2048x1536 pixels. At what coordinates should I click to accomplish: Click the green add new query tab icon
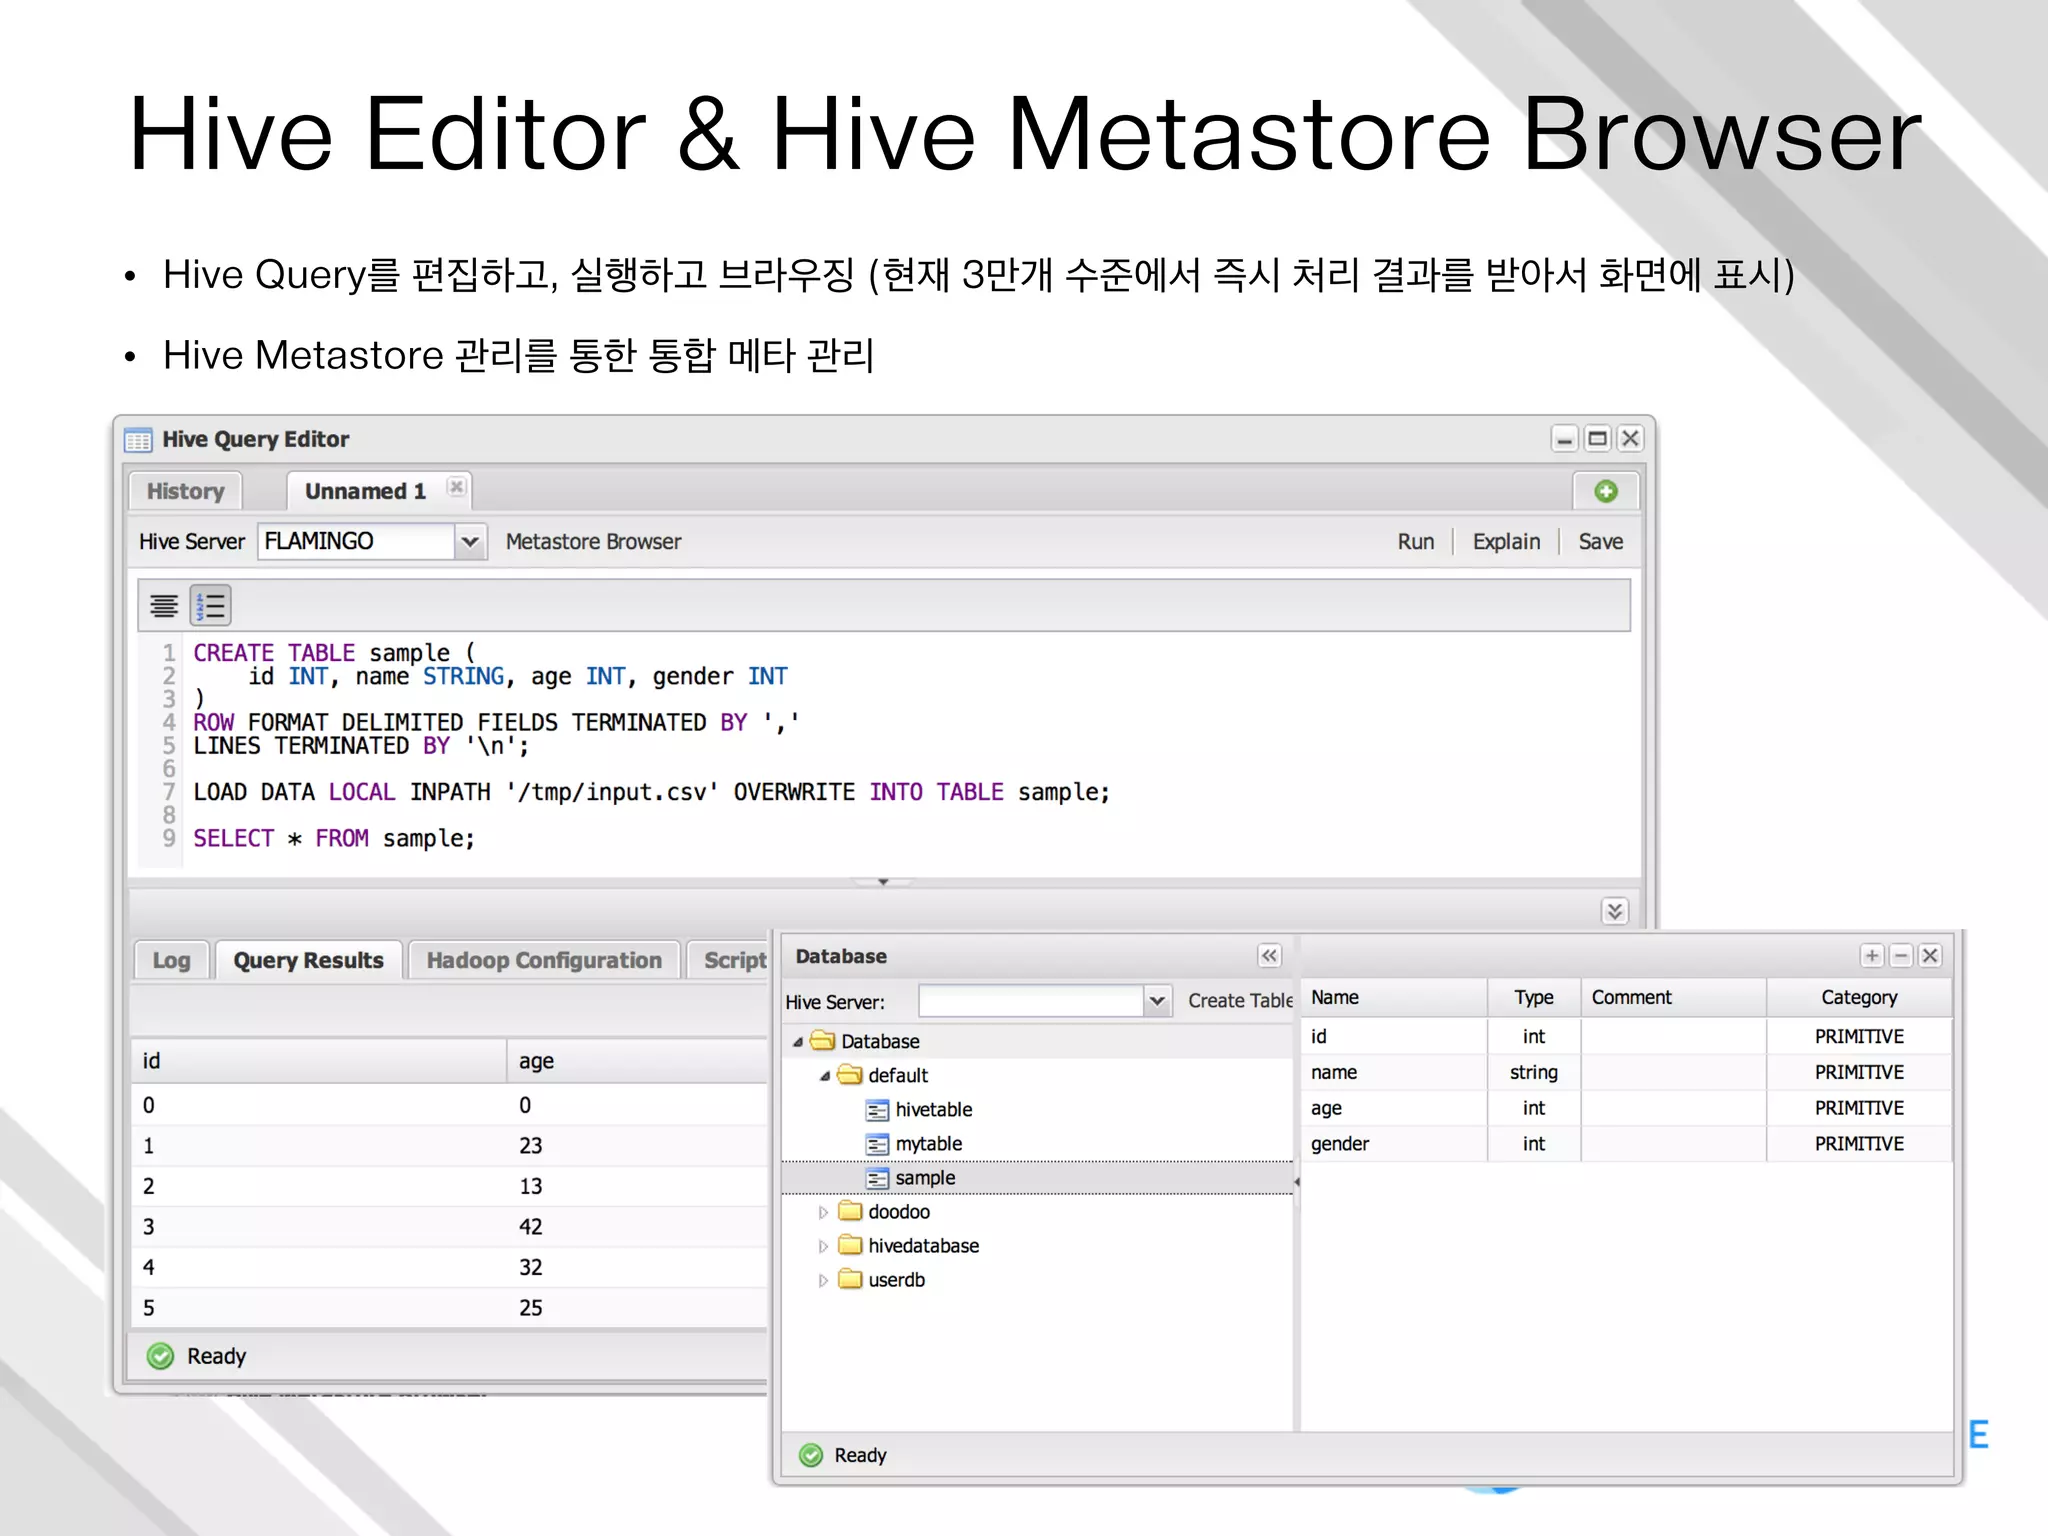coord(1606,491)
